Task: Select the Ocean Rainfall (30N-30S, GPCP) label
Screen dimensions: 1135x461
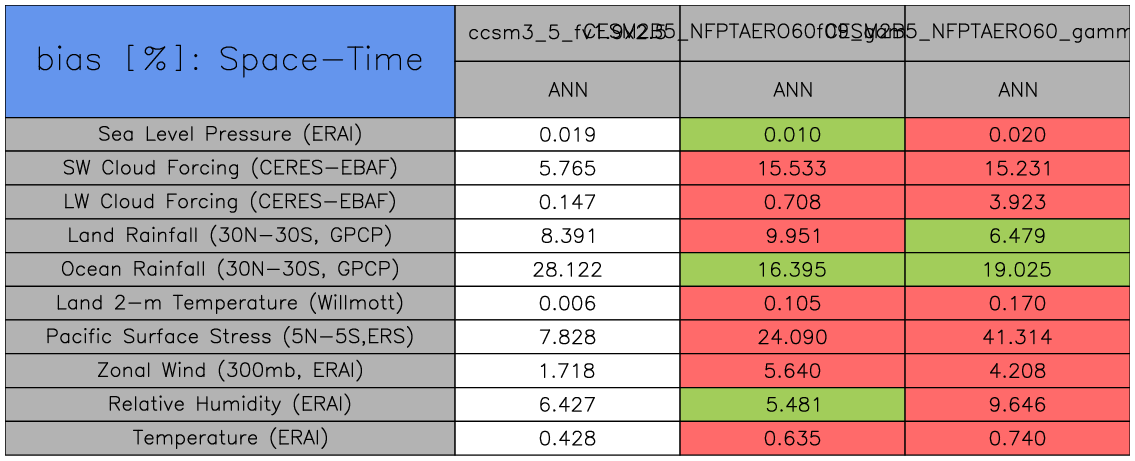Action: click(230, 269)
